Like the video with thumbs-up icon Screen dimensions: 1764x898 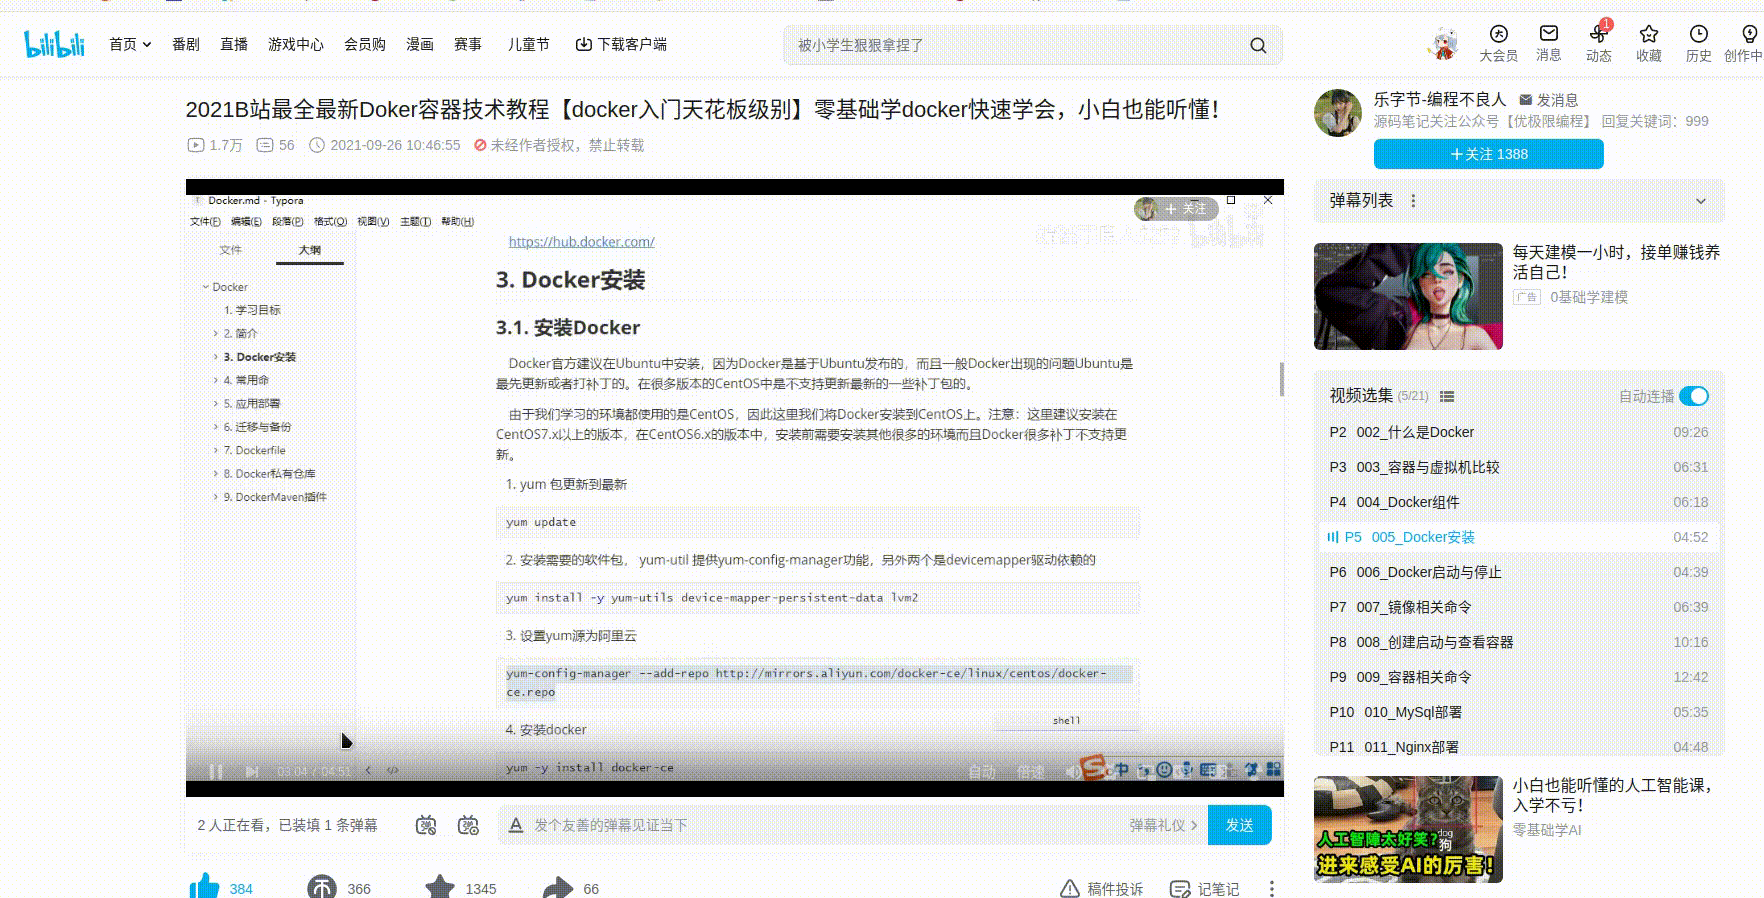click(x=204, y=887)
